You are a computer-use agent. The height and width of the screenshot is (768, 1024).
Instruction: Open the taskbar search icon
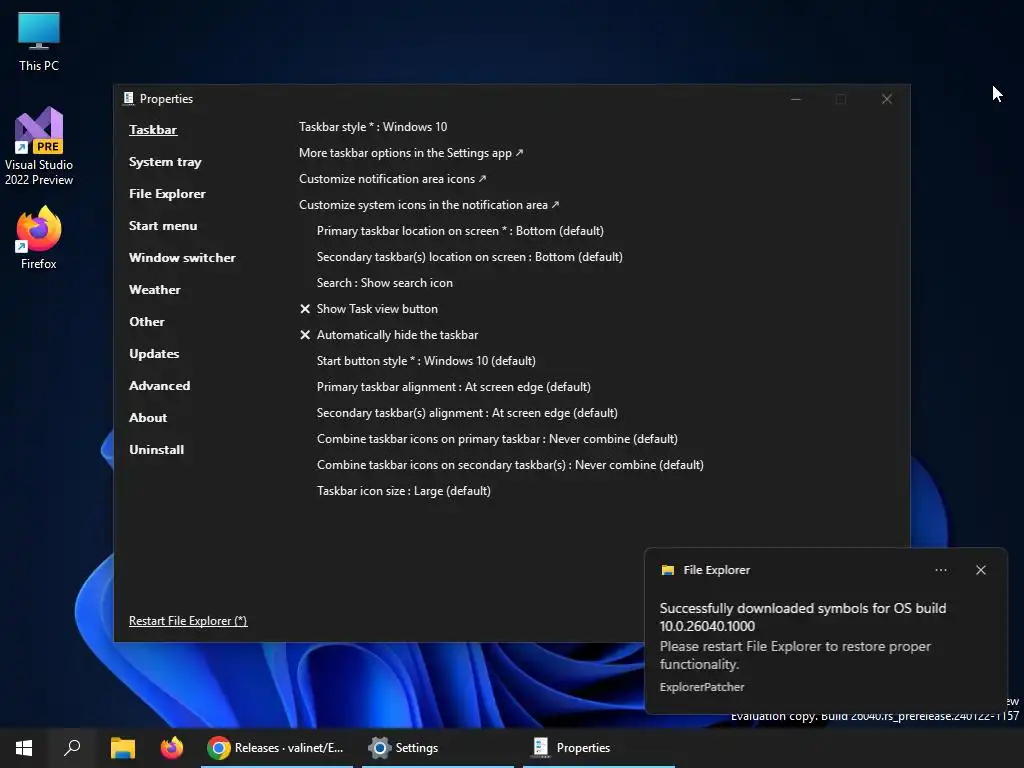click(x=72, y=748)
